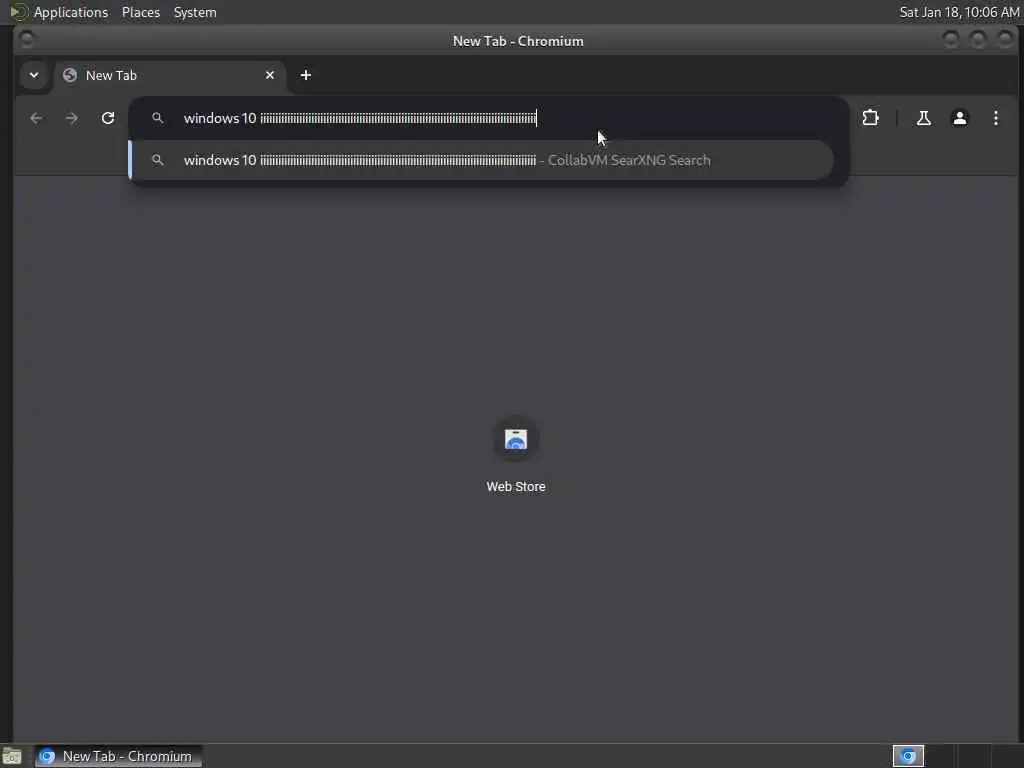Reload the current page
1024x768 pixels.
point(108,118)
